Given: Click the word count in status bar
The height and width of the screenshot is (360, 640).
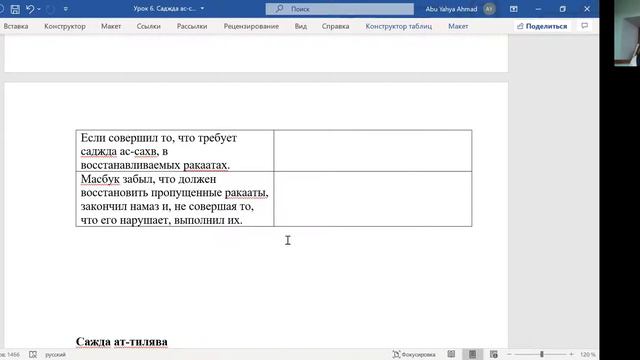Looking at the screenshot, I should tap(10, 355).
